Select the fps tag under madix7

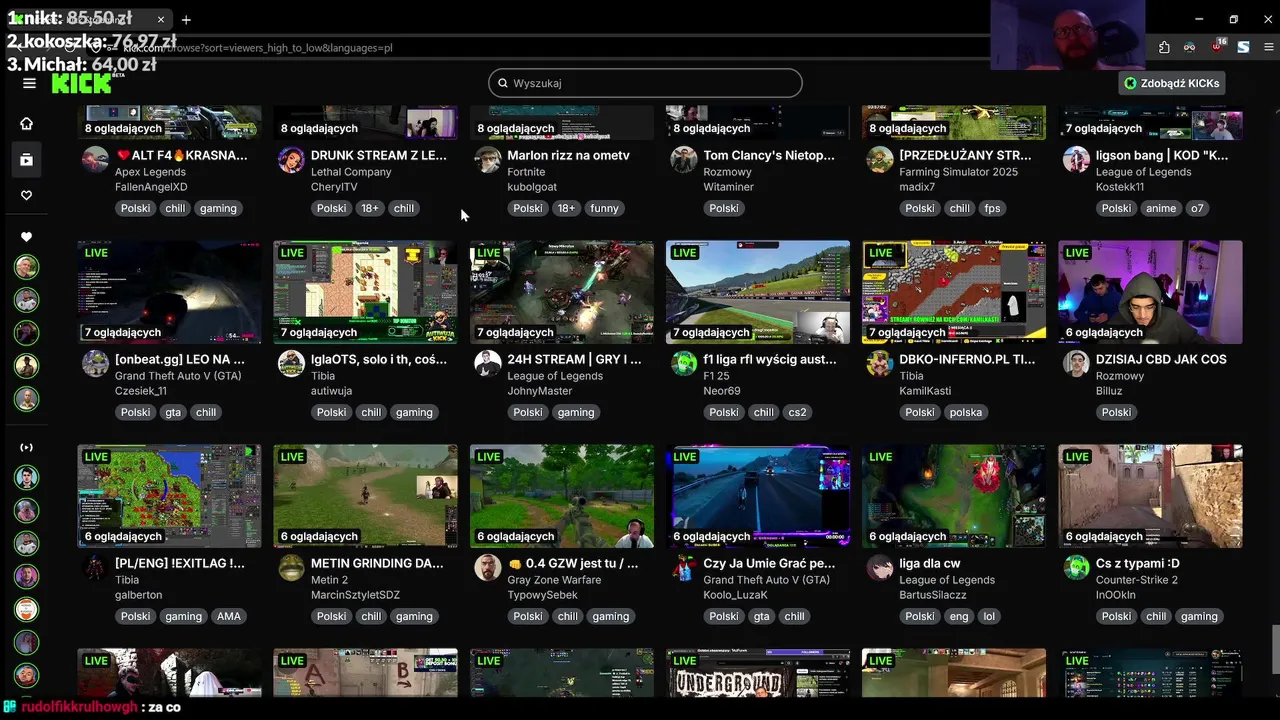(x=992, y=208)
